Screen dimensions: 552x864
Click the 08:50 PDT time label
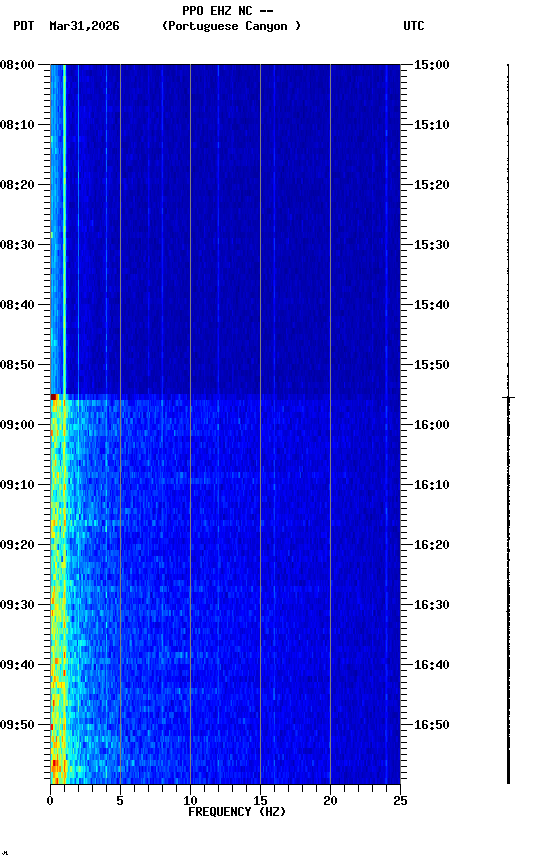point(17,365)
